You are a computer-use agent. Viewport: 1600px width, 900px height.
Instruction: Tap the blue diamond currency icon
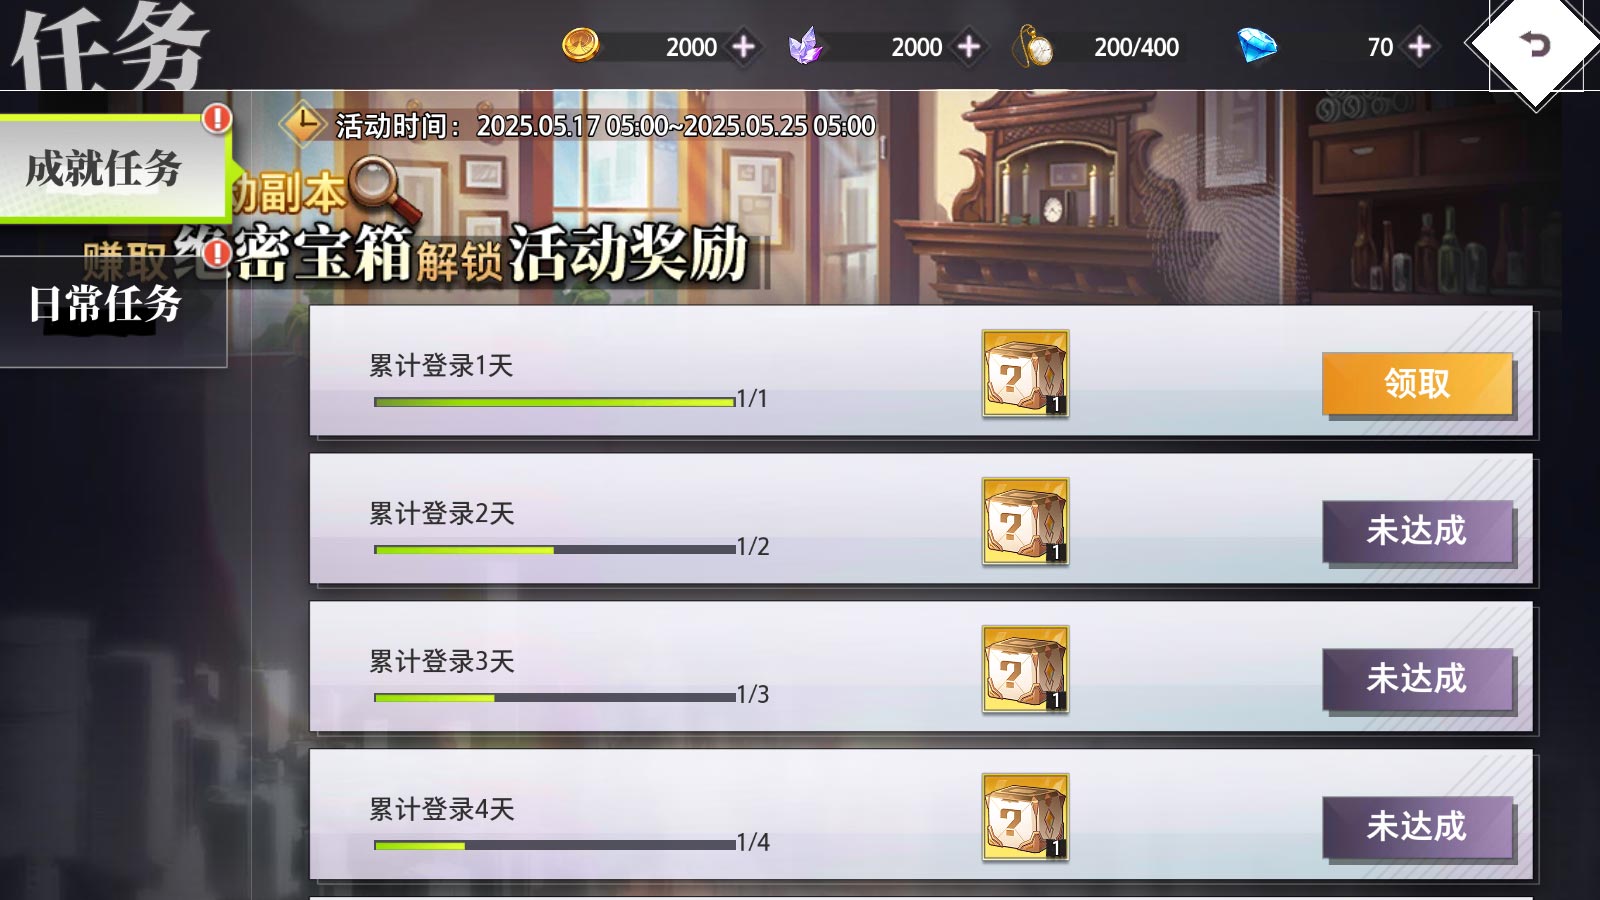pyautogui.click(x=1257, y=45)
